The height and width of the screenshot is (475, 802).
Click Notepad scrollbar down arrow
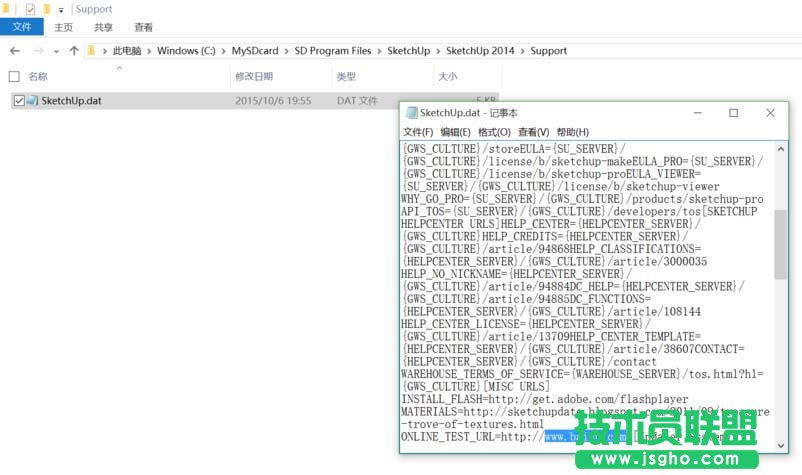(x=781, y=445)
